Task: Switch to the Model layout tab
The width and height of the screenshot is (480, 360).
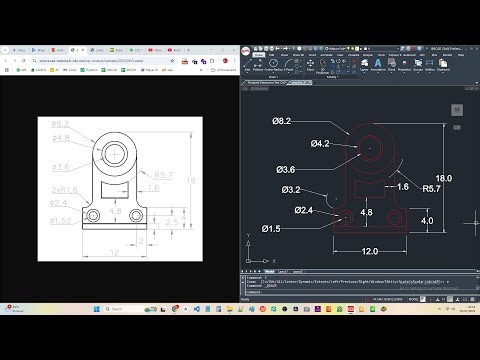Action: point(269,271)
